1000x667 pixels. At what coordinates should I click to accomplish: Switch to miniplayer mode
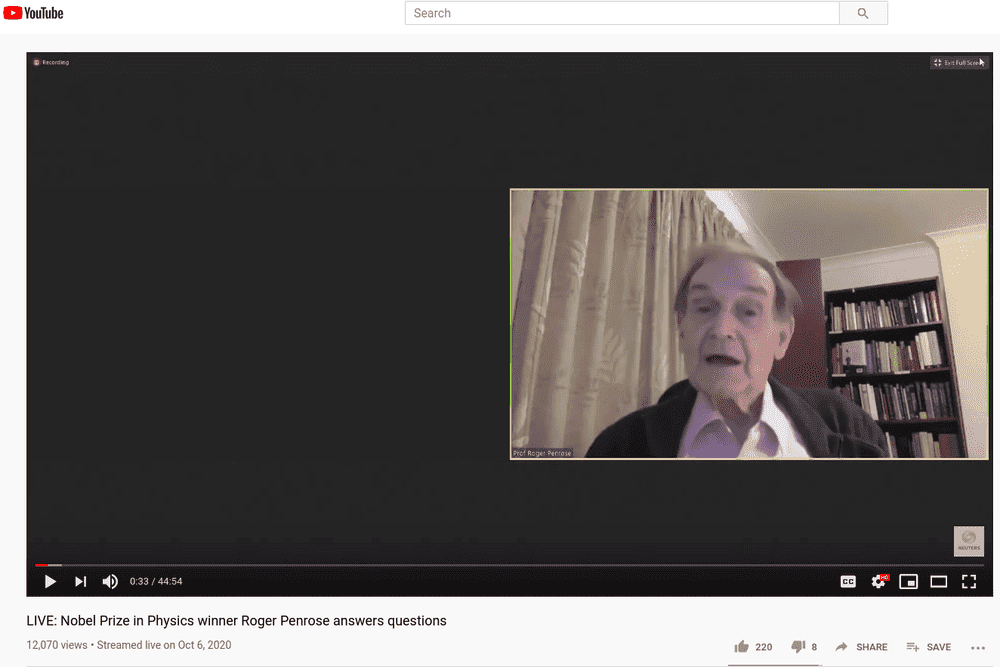908,582
